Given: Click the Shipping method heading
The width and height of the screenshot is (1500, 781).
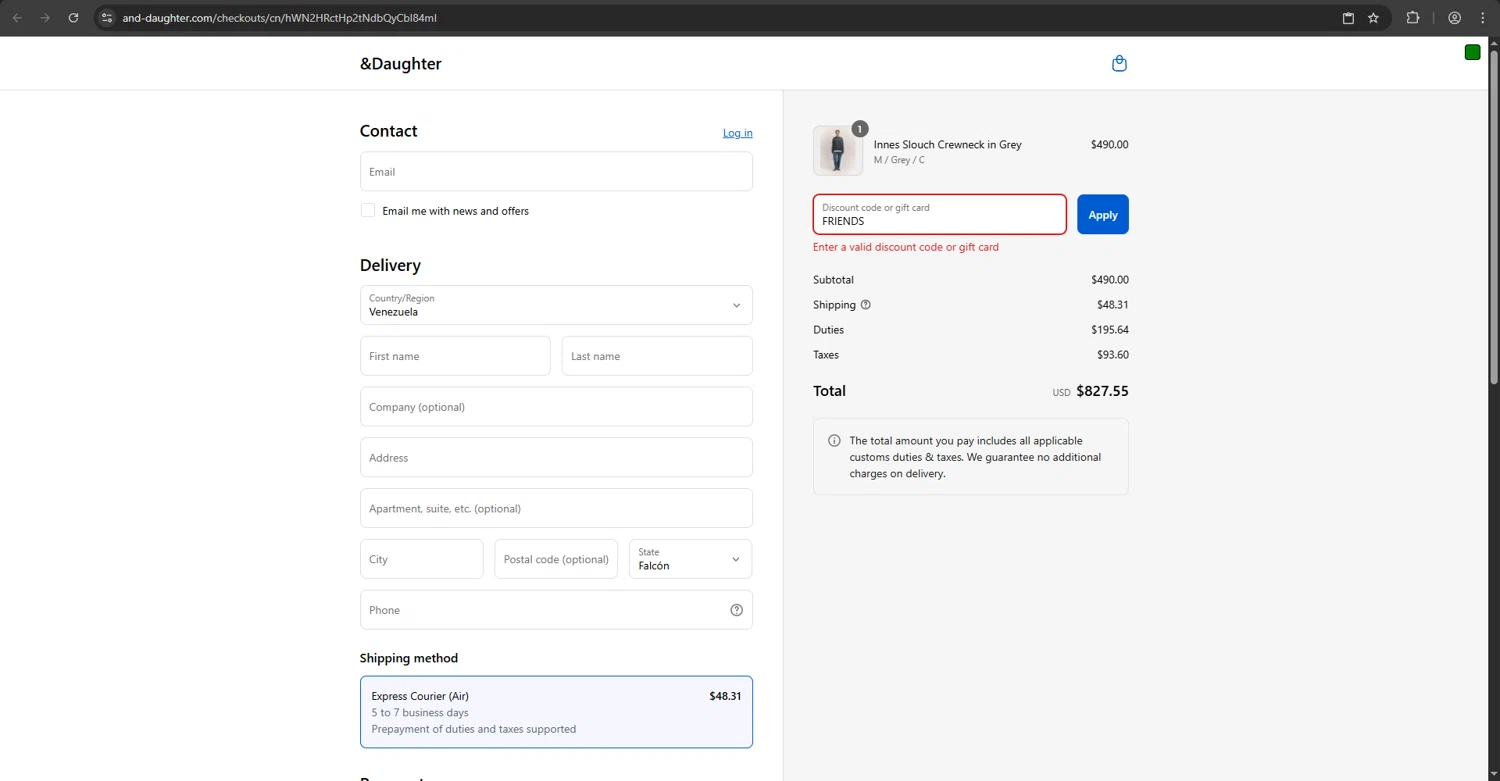Looking at the screenshot, I should point(409,658).
